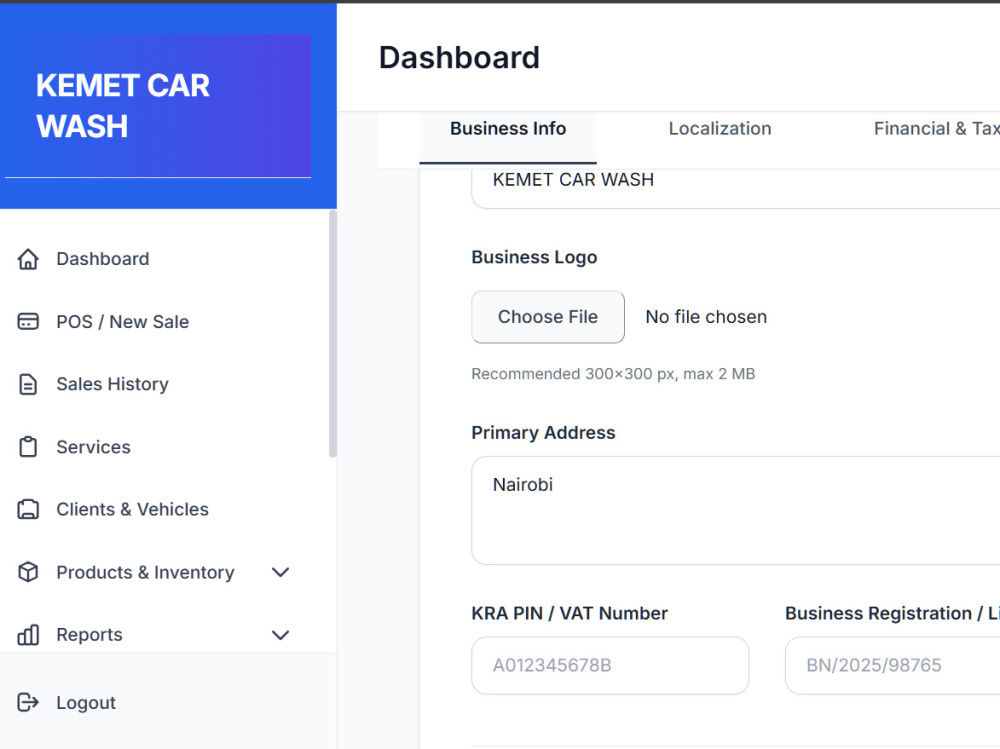1000x749 pixels.
Task: Click the Services clipboard icon
Action: tap(28, 447)
